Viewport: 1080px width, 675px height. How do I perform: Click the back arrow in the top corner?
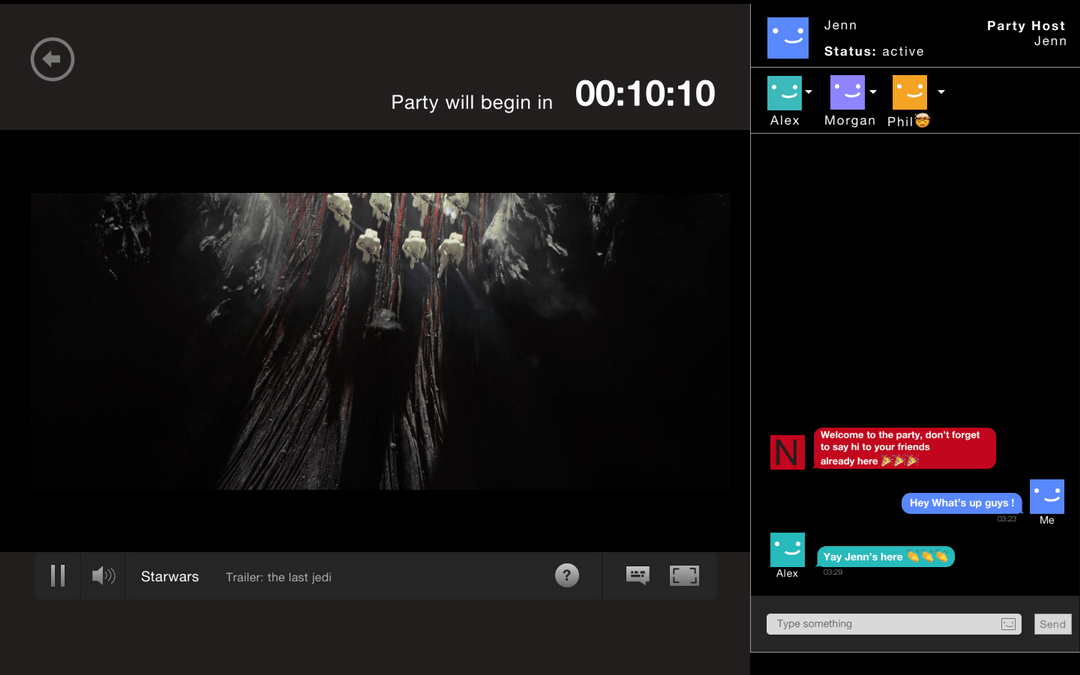pyautogui.click(x=52, y=59)
